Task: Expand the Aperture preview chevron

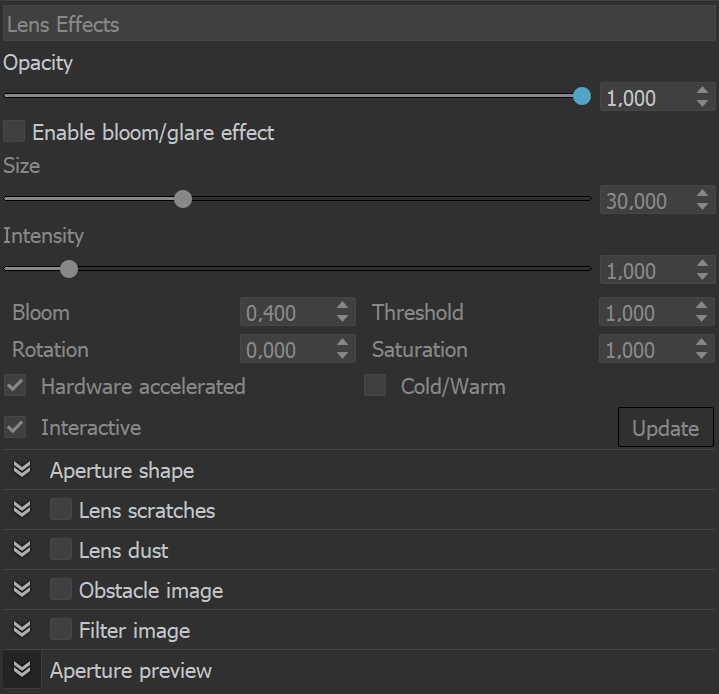Action: click(x=22, y=670)
